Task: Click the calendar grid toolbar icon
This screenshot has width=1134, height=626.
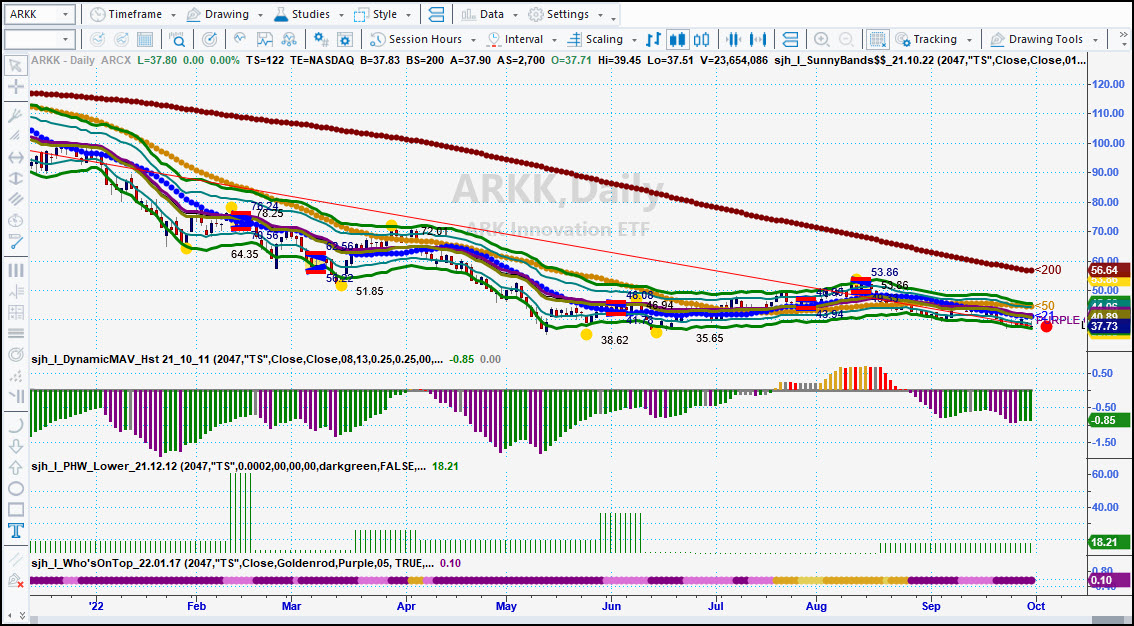Action: pos(145,39)
